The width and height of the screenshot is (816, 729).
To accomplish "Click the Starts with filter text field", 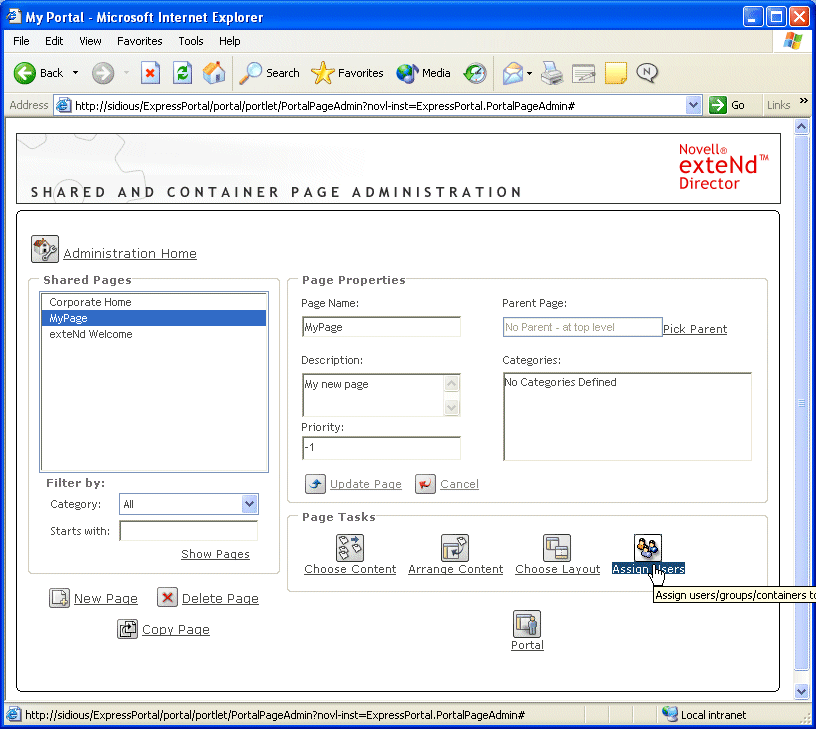I will (188, 531).
